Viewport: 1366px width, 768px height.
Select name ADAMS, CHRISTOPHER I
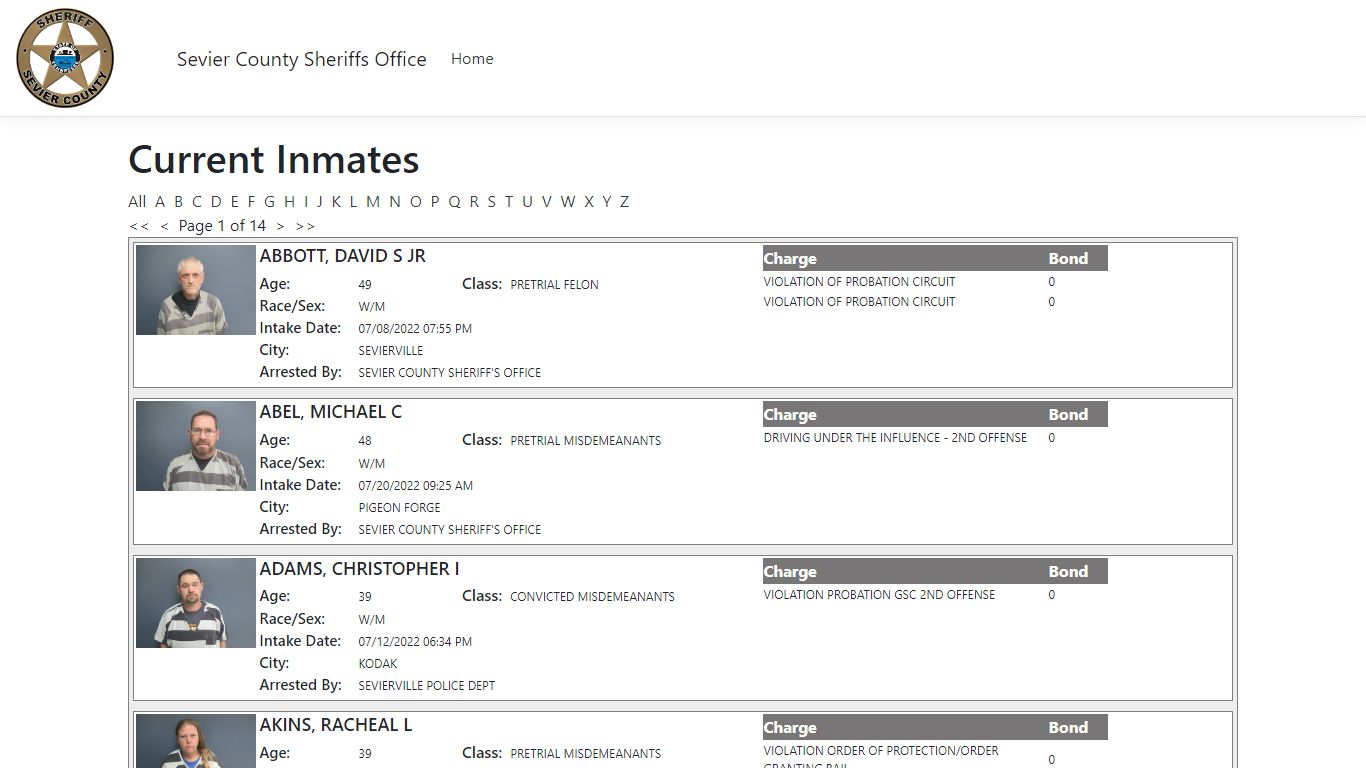coord(360,569)
